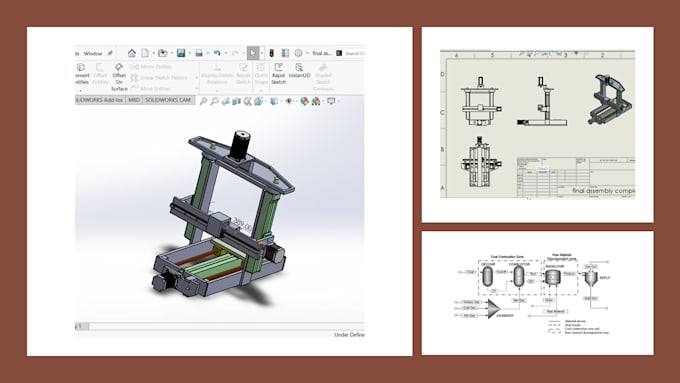Click the 'final as...' document title

point(321,53)
